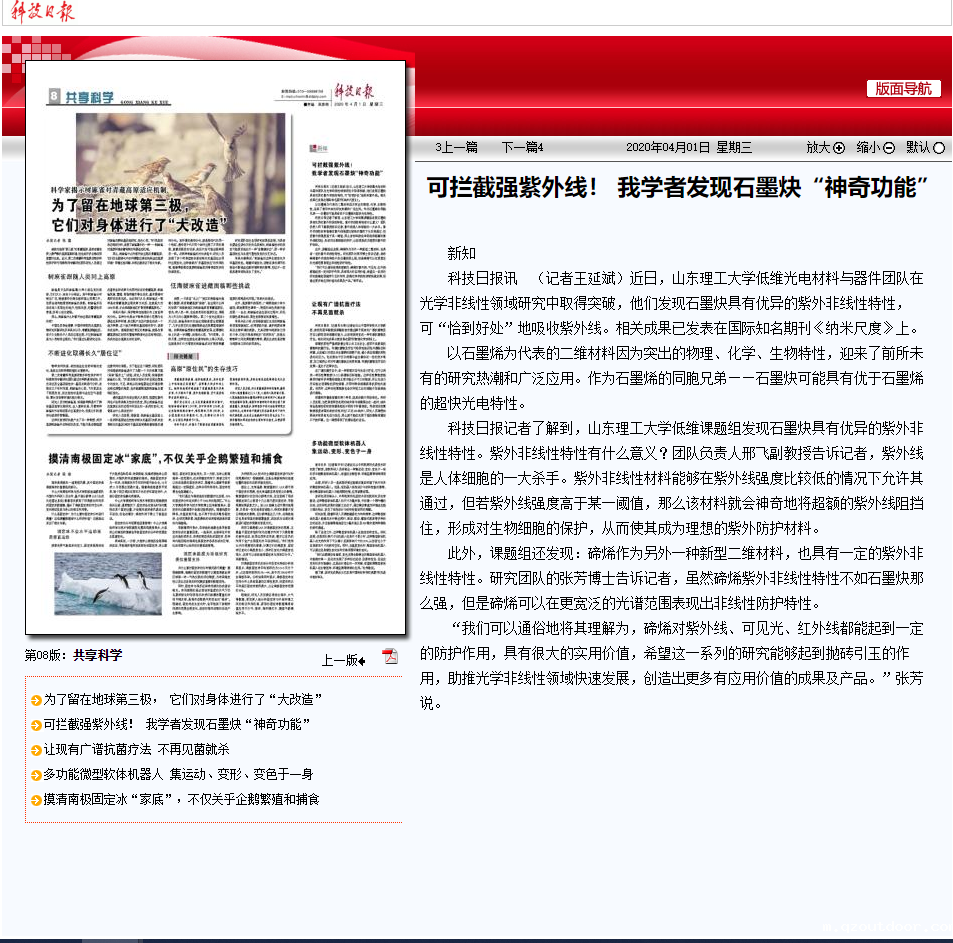Click the 科技日报 logo at top left
The width and height of the screenshot is (953, 943).
pos(37,12)
